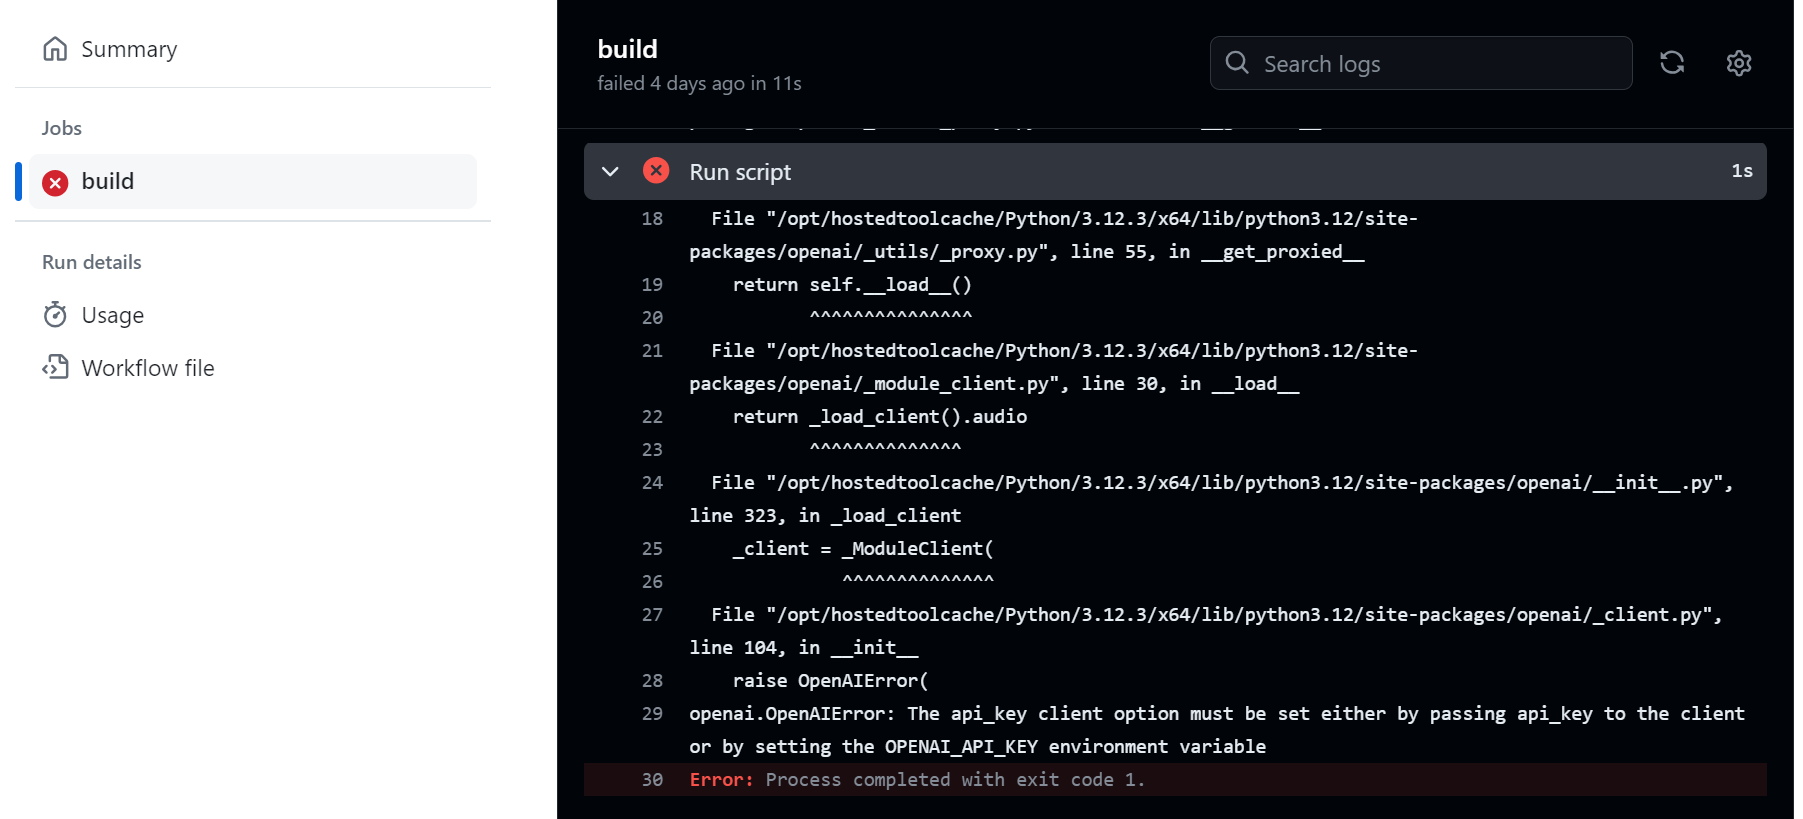Click 'Process completed with exit code 1.' text
Screen dimensions: 1803x819
(x=955, y=780)
